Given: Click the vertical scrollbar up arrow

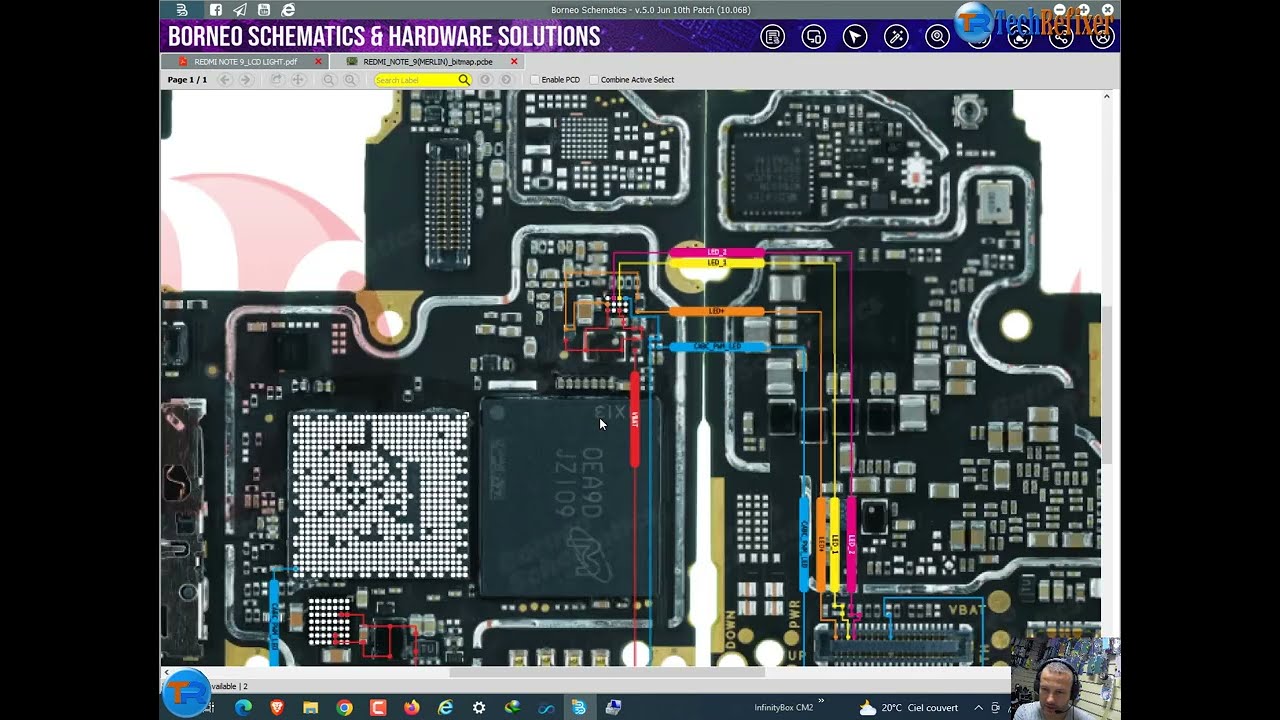Looking at the screenshot, I should (1106, 96).
